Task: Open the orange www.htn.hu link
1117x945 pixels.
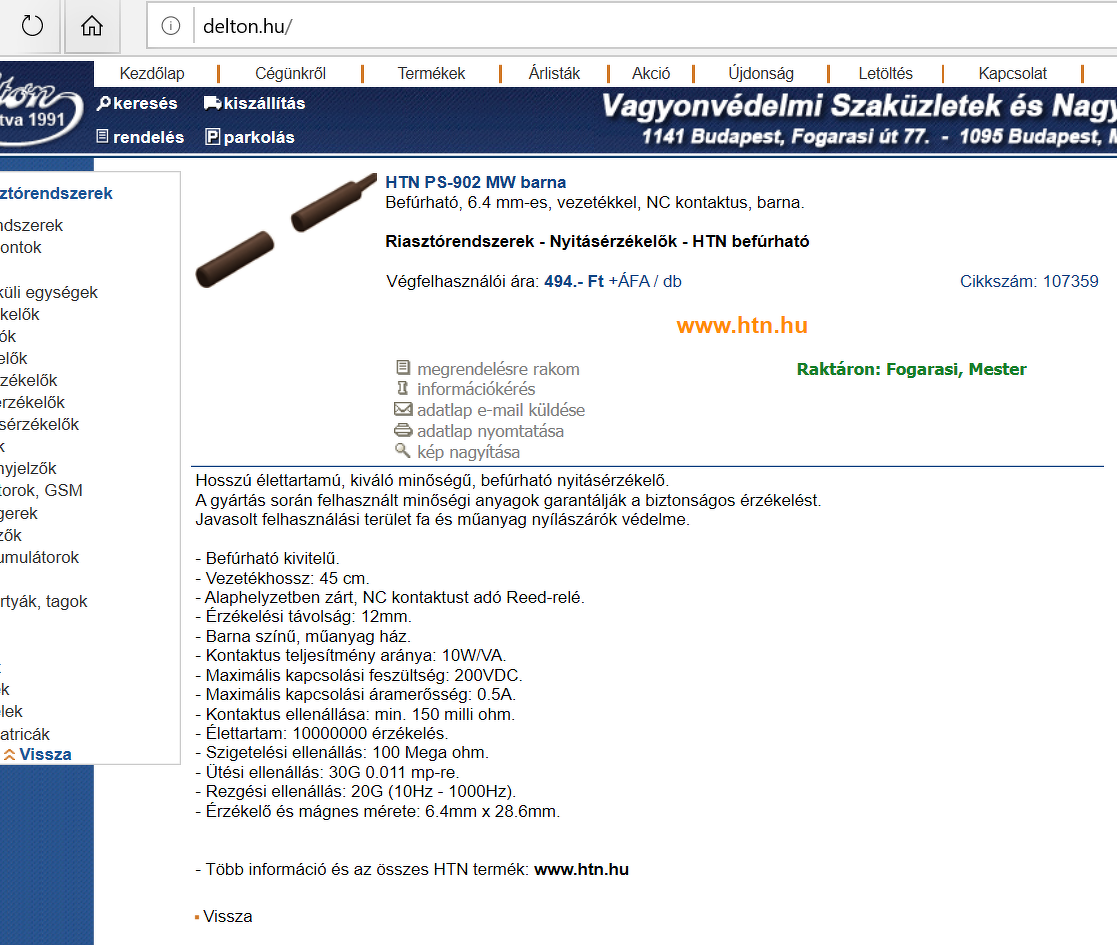Action: tap(742, 325)
